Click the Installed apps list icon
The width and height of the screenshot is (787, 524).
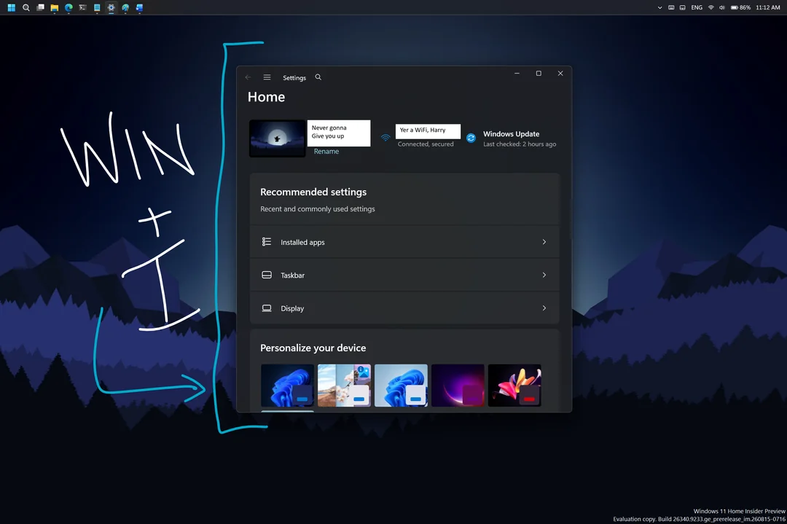point(267,242)
